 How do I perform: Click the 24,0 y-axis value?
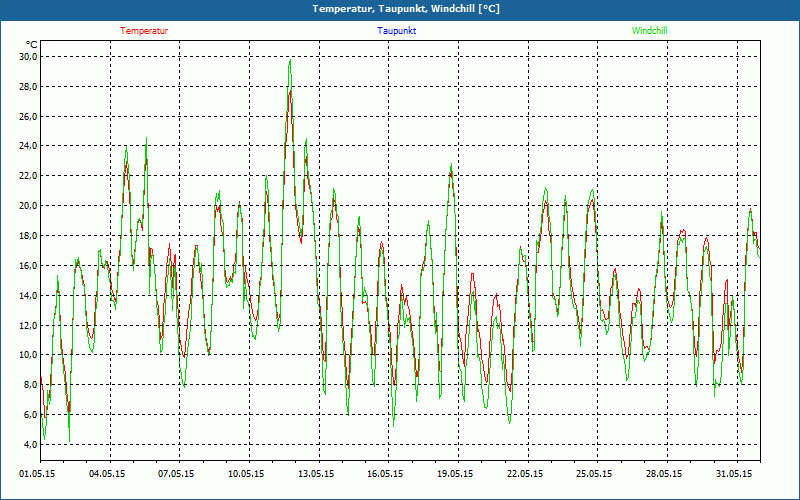click(x=29, y=146)
